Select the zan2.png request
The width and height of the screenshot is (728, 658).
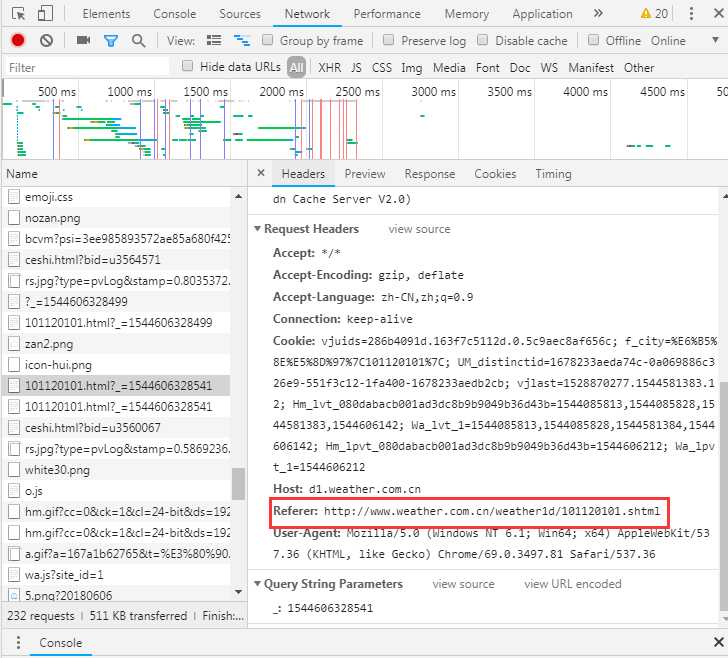(x=118, y=344)
